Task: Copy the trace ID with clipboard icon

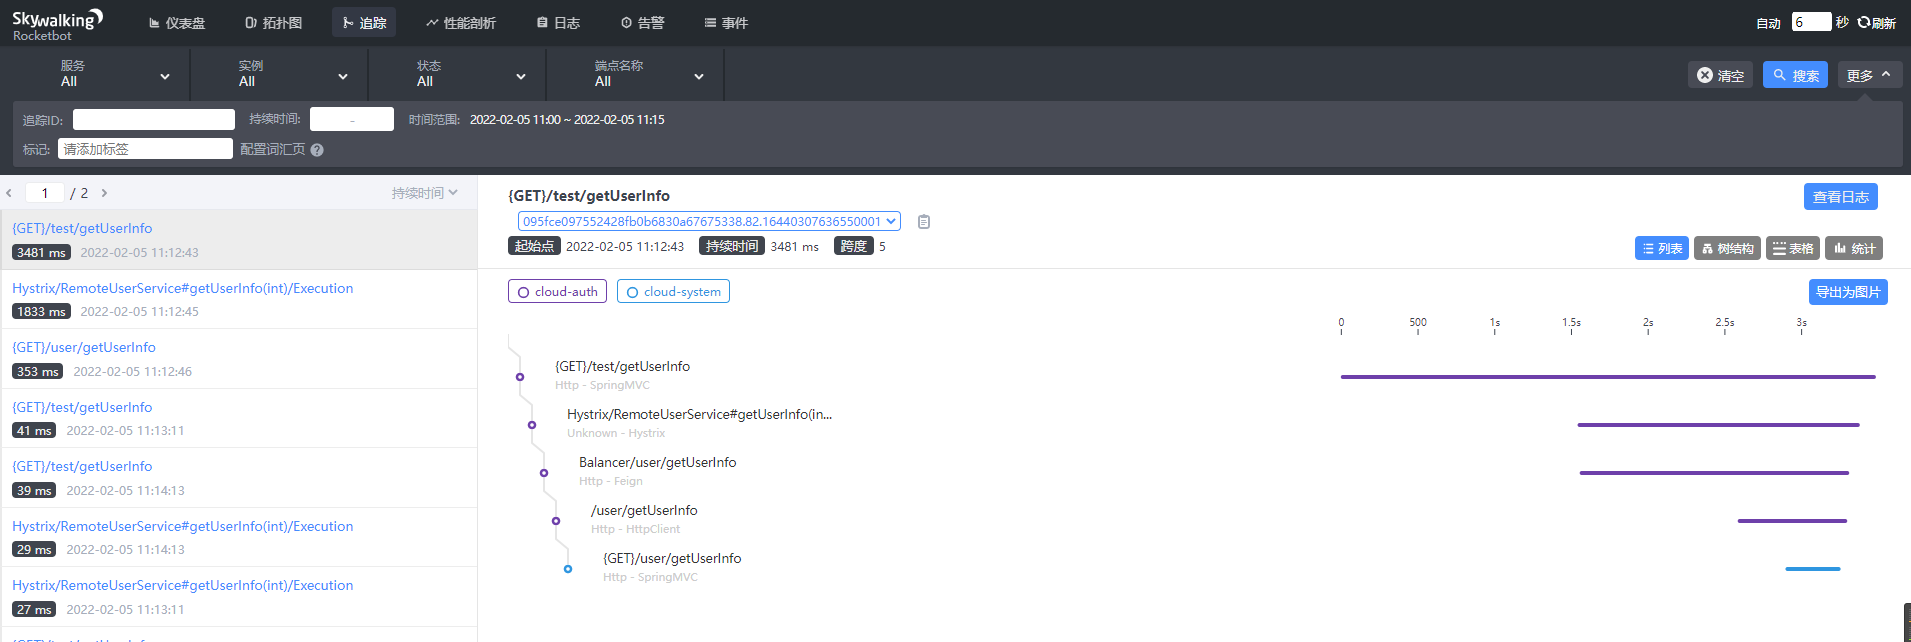Action: 924,222
